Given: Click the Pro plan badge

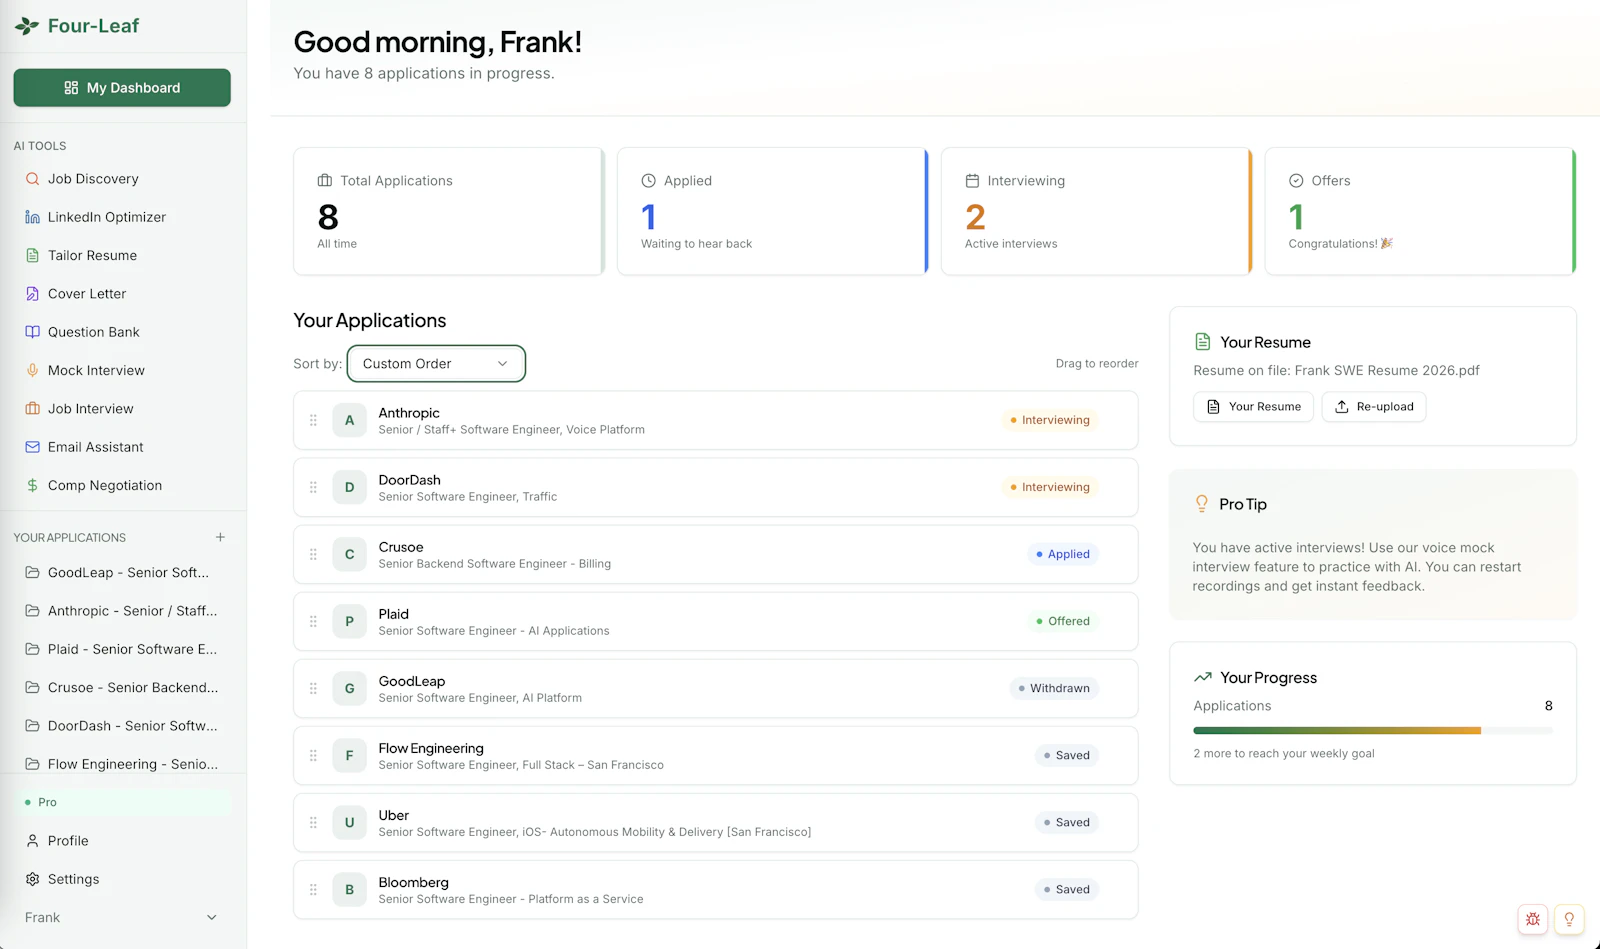Looking at the screenshot, I should (122, 802).
